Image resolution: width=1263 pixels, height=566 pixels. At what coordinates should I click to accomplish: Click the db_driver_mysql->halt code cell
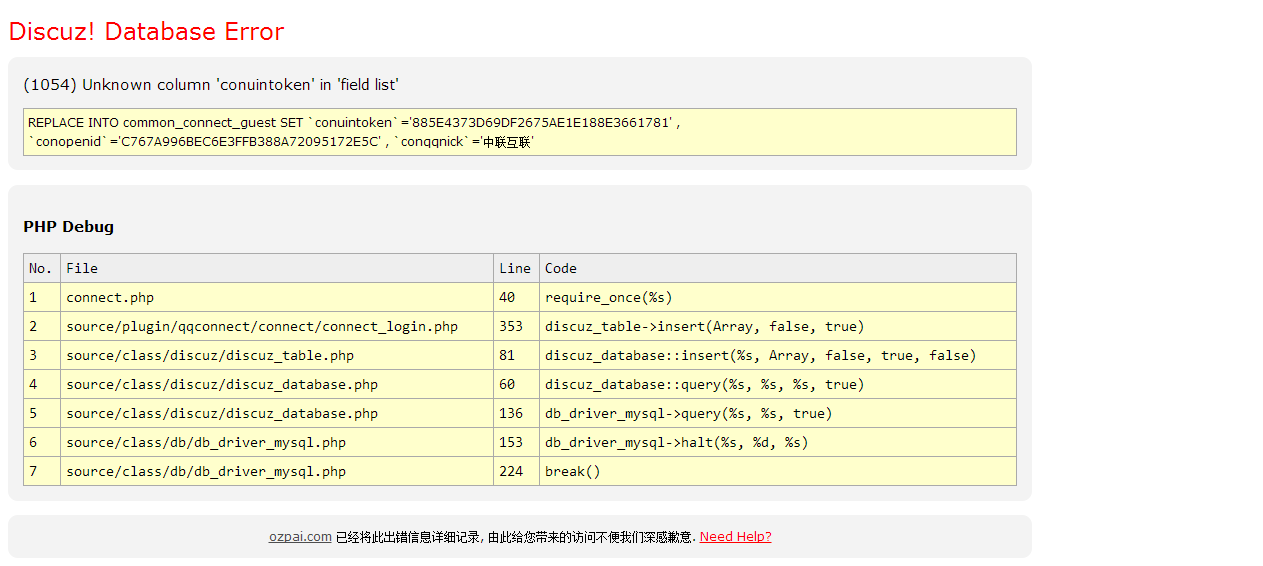click(676, 442)
